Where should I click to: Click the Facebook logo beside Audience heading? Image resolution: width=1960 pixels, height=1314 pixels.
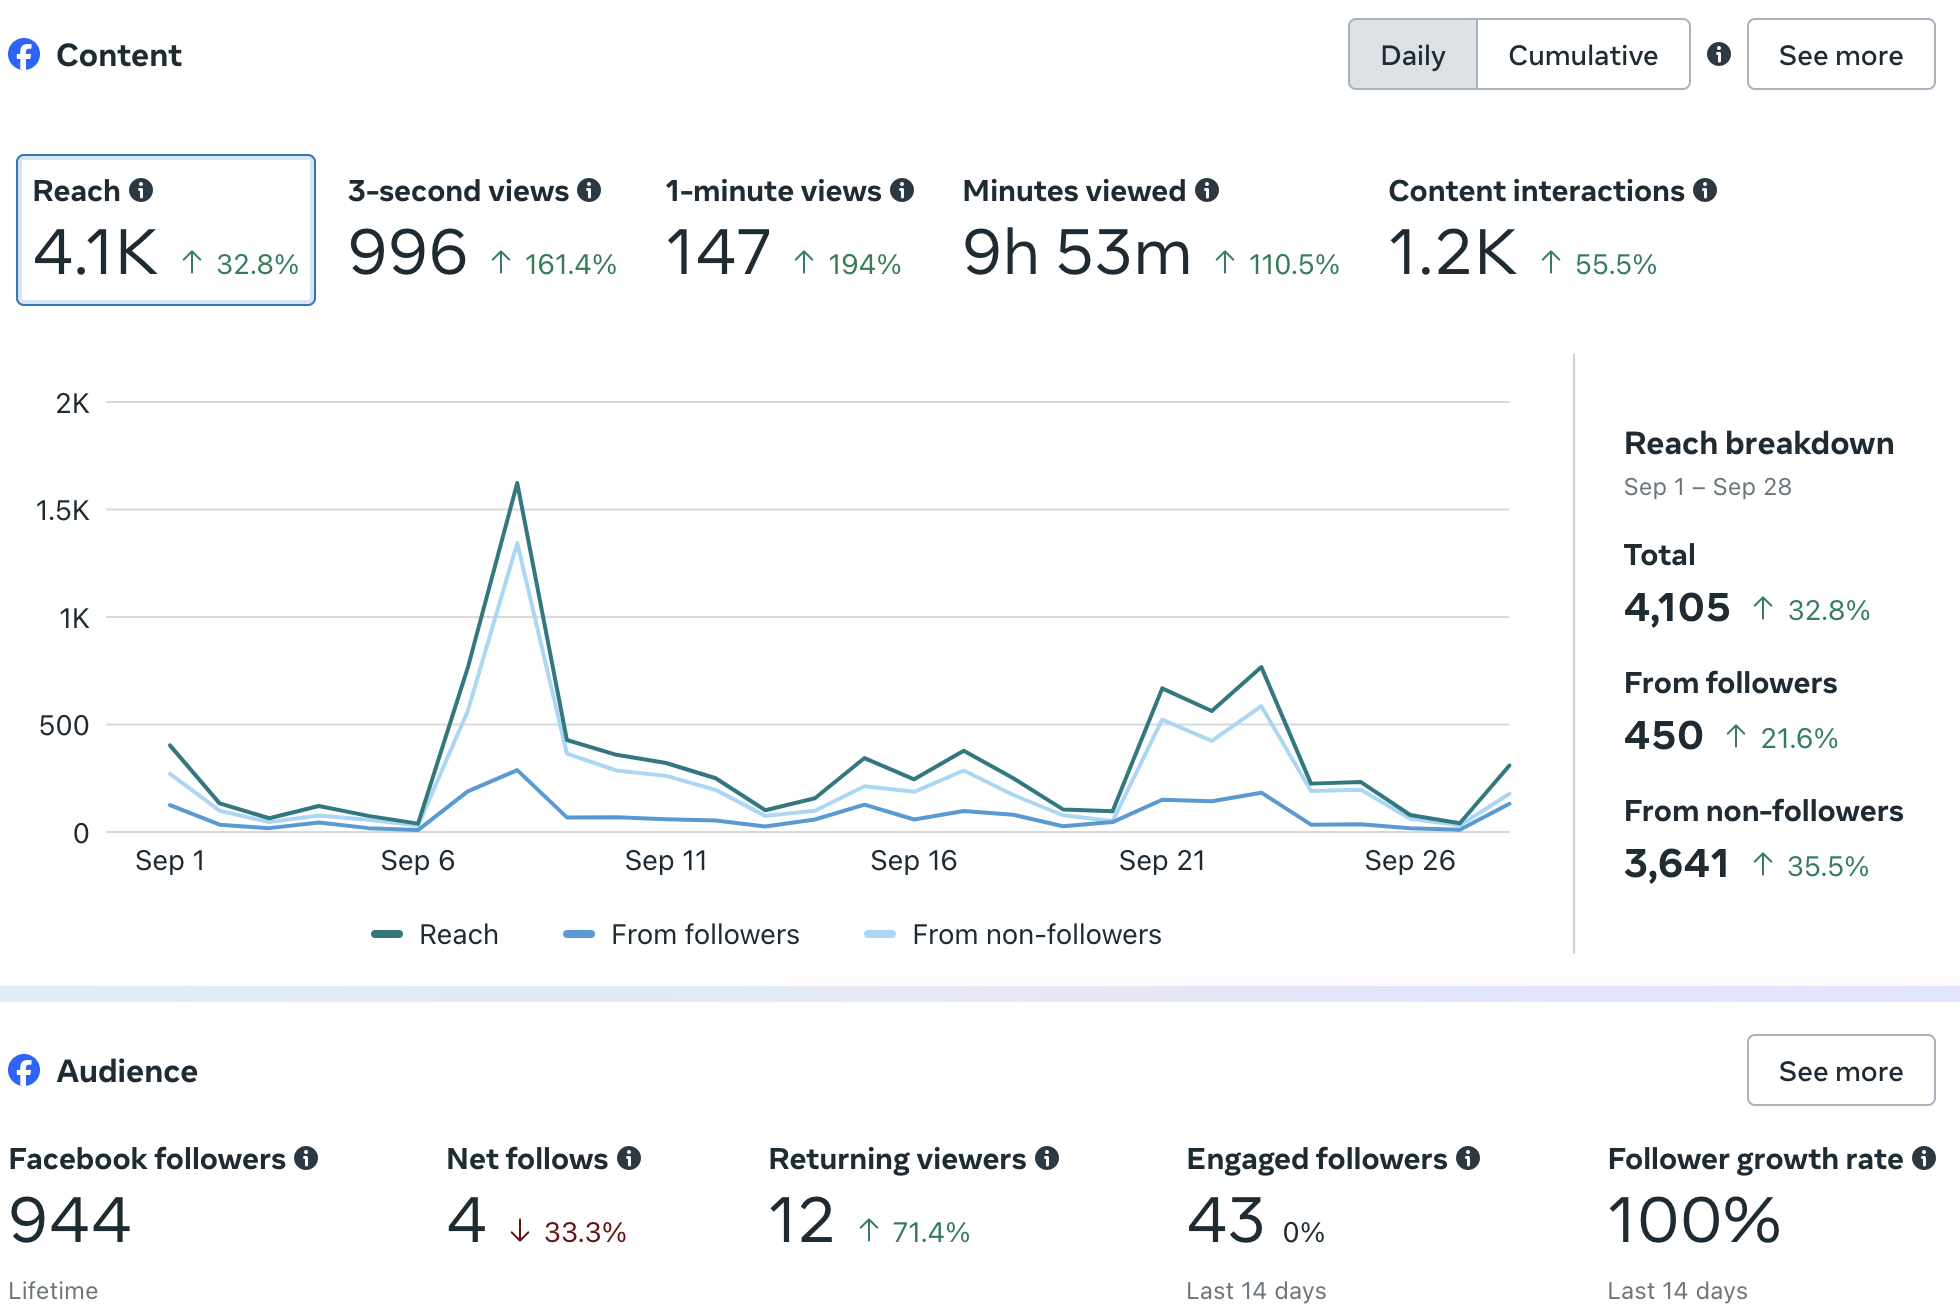pyautogui.click(x=24, y=1070)
